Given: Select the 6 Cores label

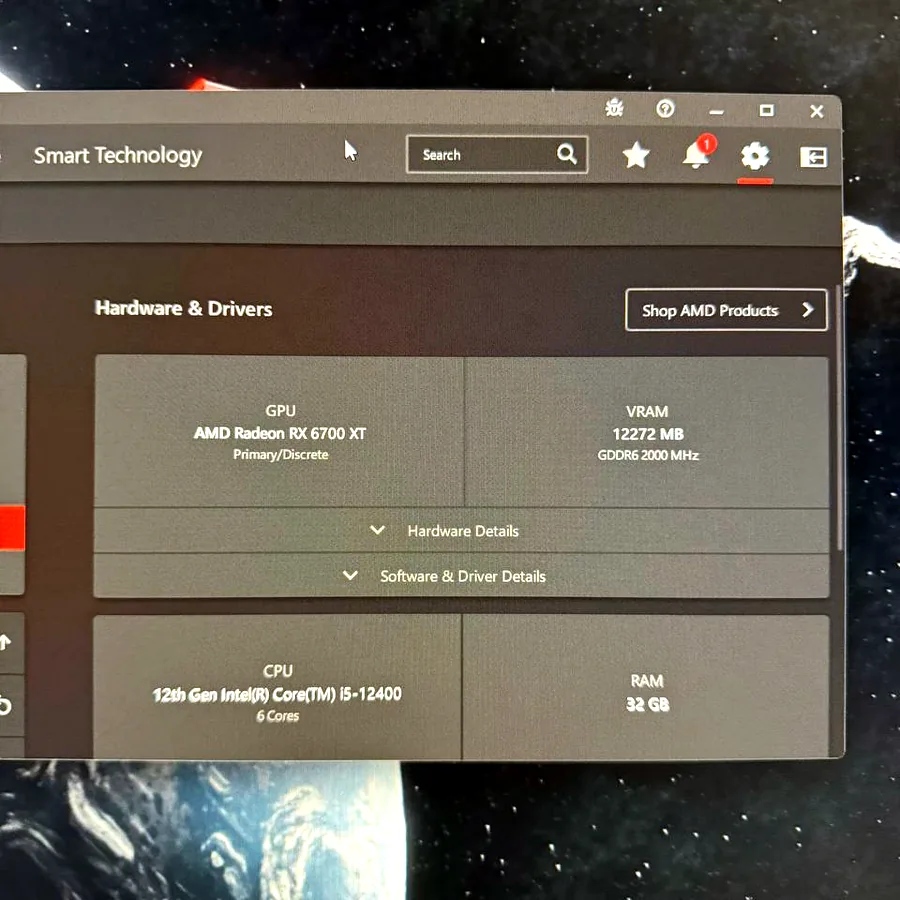Looking at the screenshot, I should (x=278, y=716).
